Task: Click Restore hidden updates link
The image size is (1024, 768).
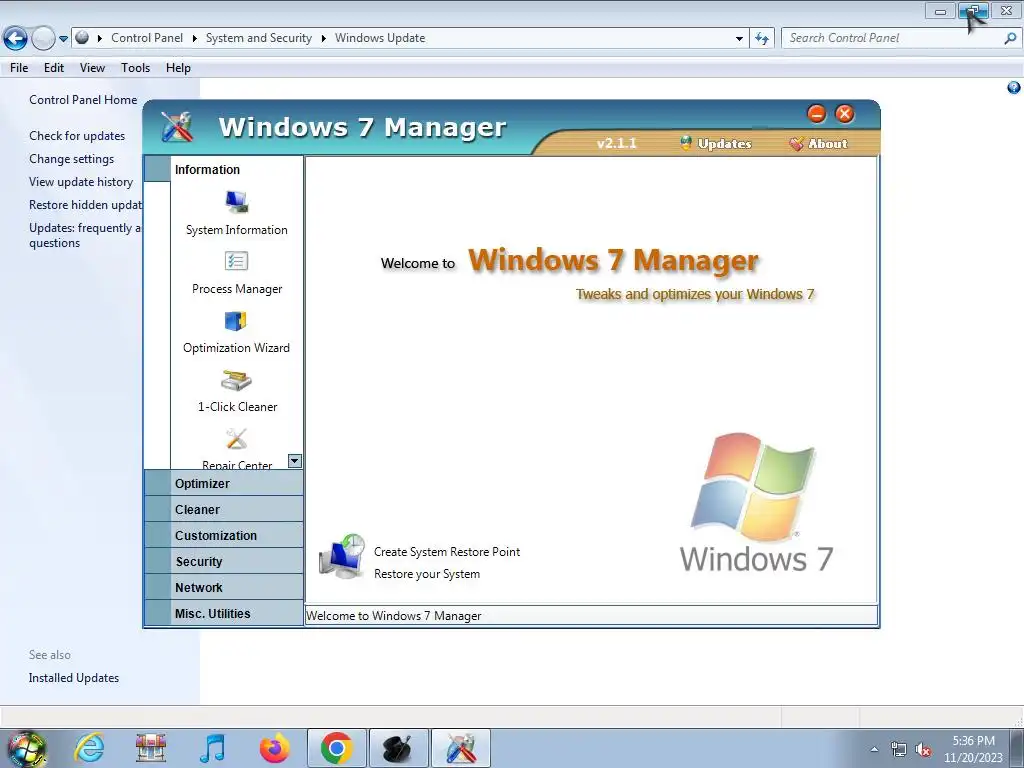Action: pyautogui.click(x=86, y=205)
